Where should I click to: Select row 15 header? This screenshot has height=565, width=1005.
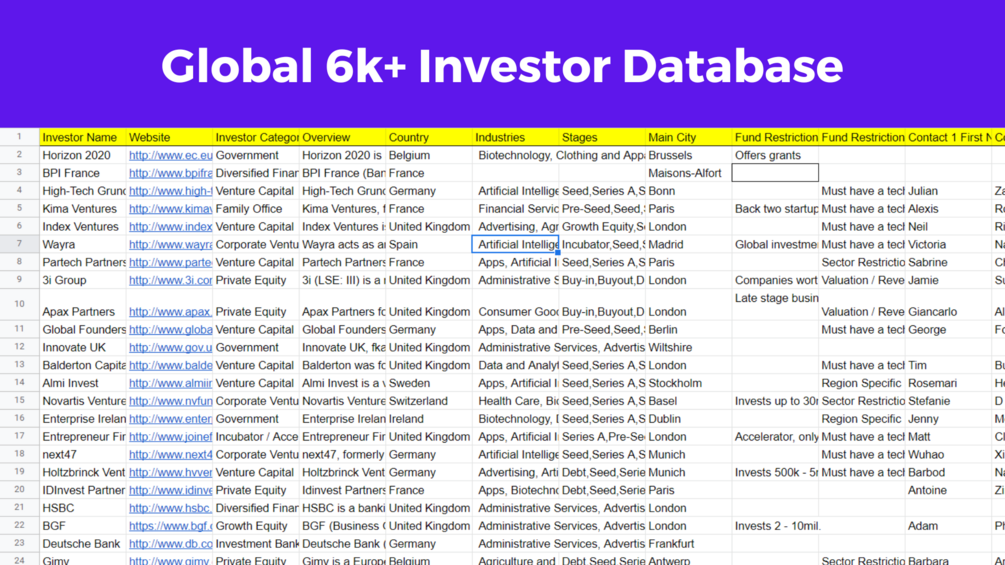(x=19, y=400)
